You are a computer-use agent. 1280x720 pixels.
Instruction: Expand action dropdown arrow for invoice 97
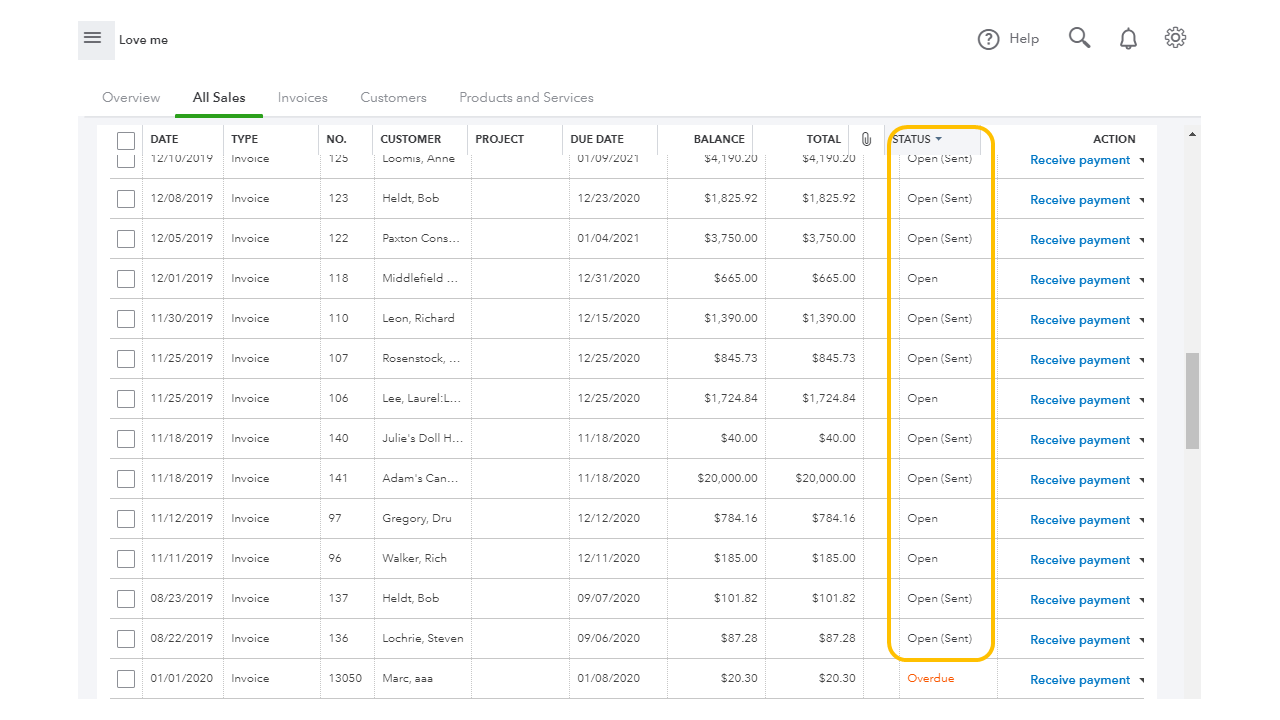coord(1142,520)
